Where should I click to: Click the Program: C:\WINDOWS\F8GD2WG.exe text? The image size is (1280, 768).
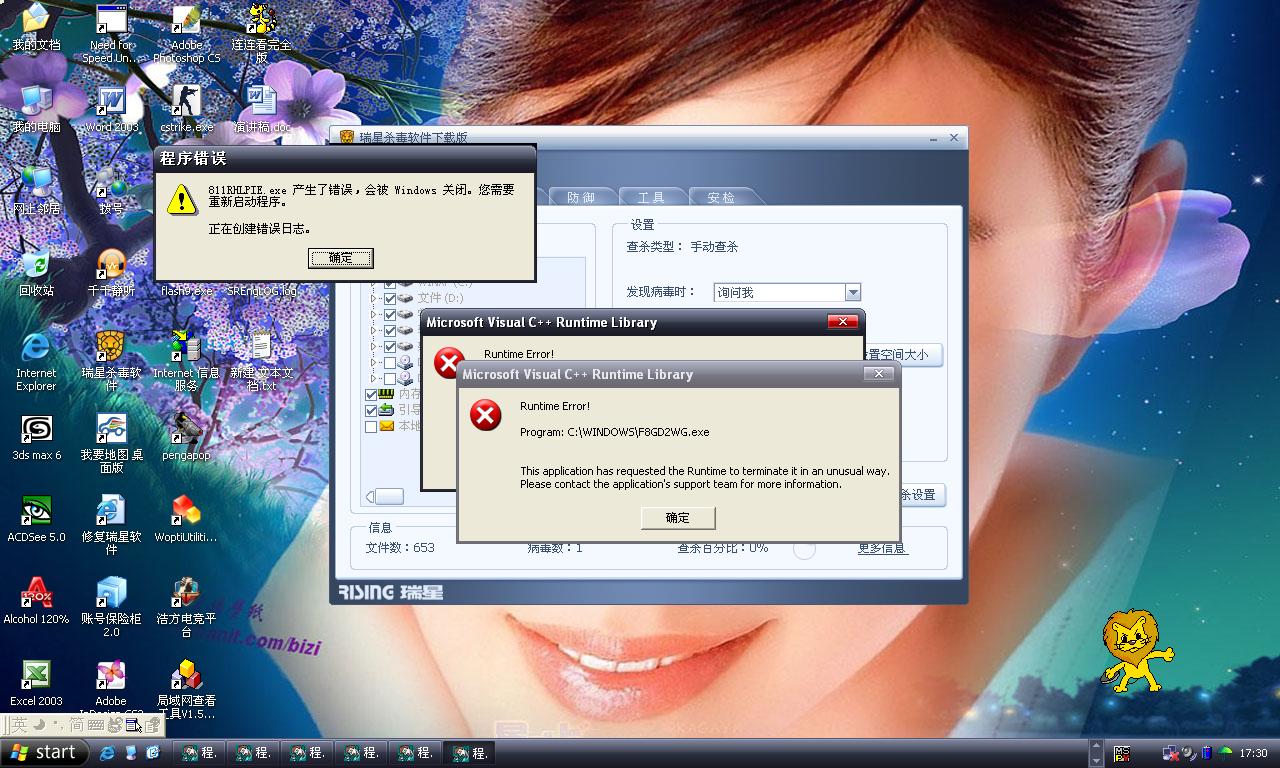click(x=615, y=432)
